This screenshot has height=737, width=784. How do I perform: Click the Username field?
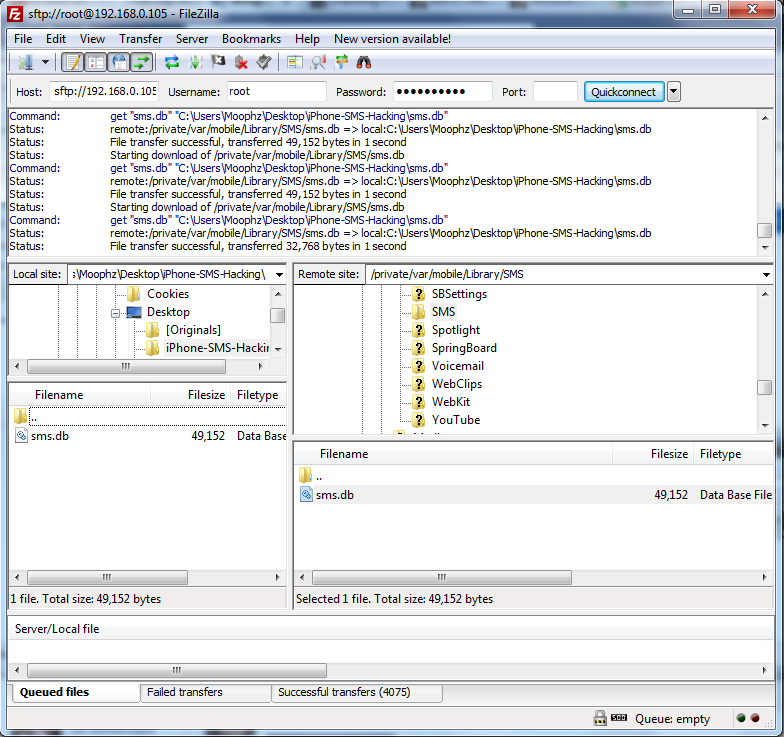click(276, 92)
